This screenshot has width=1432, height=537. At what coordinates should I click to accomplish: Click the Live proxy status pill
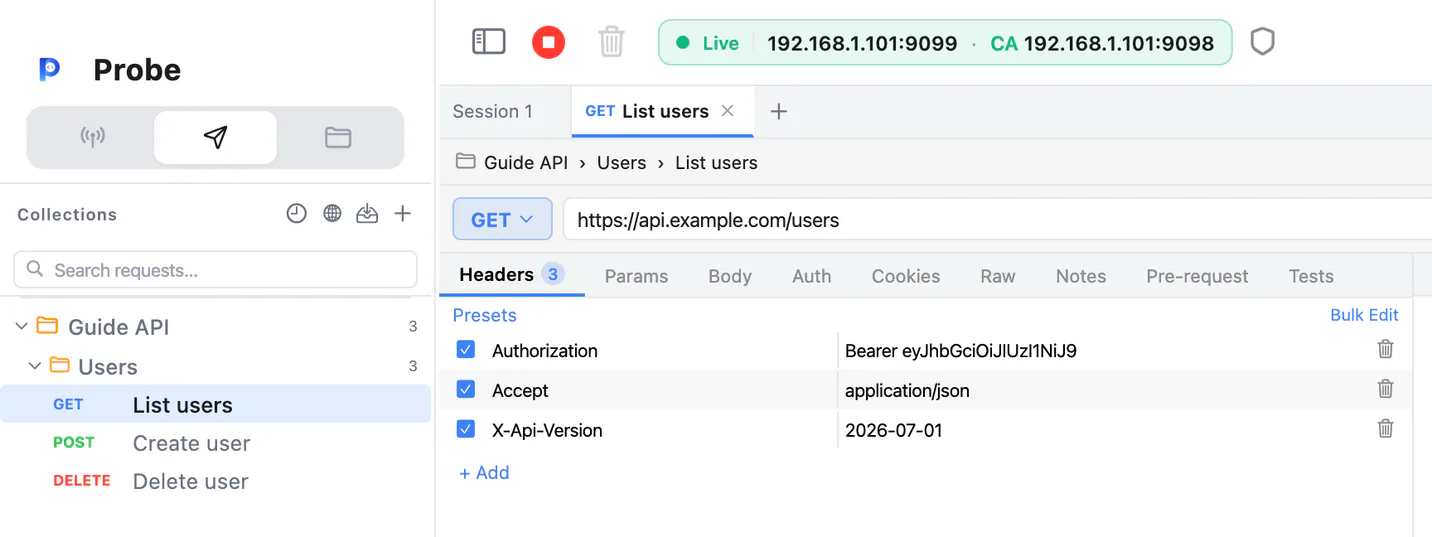coord(945,42)
